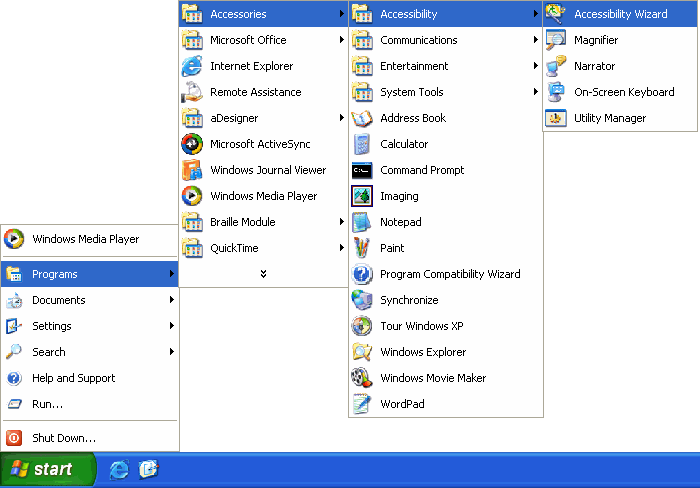Click the Shut Down... label
Screen dimensions: 700x488
(x=64, y=438)
